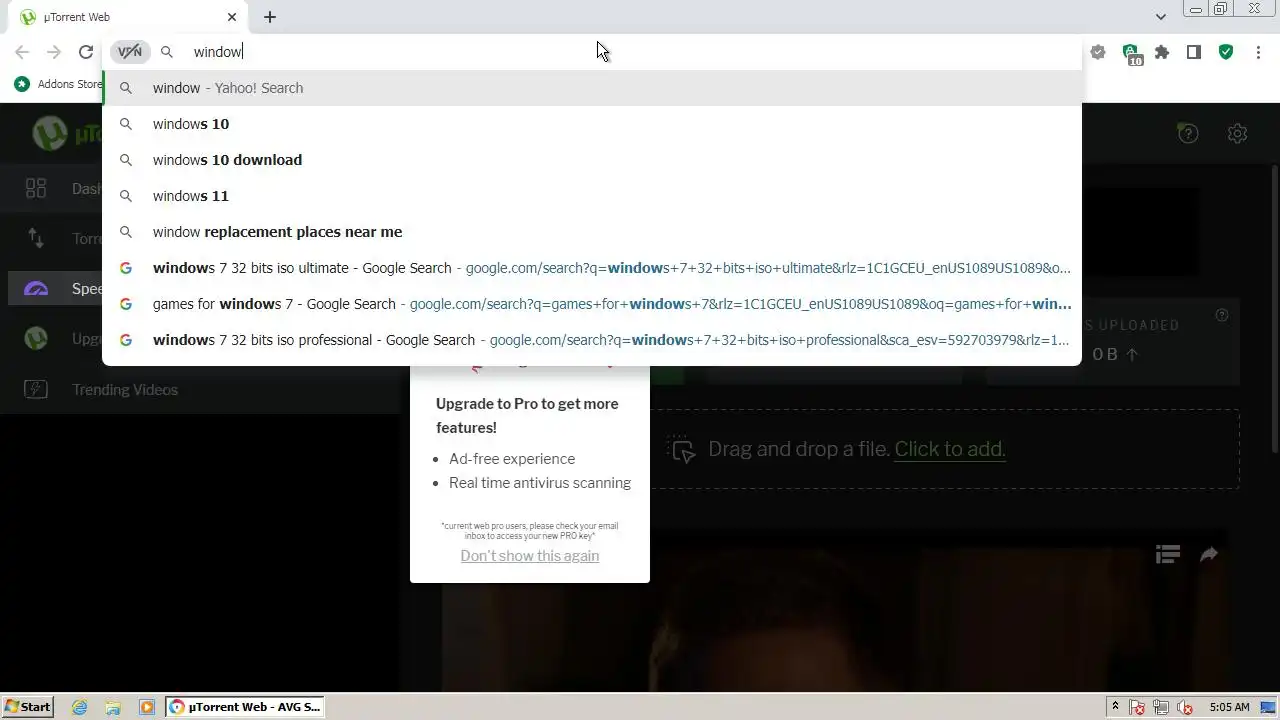Open the Extensions puzzle piece menu
Viewport: 1280px width, 720px height.
pyautogui.click(x=1162, y=52)
